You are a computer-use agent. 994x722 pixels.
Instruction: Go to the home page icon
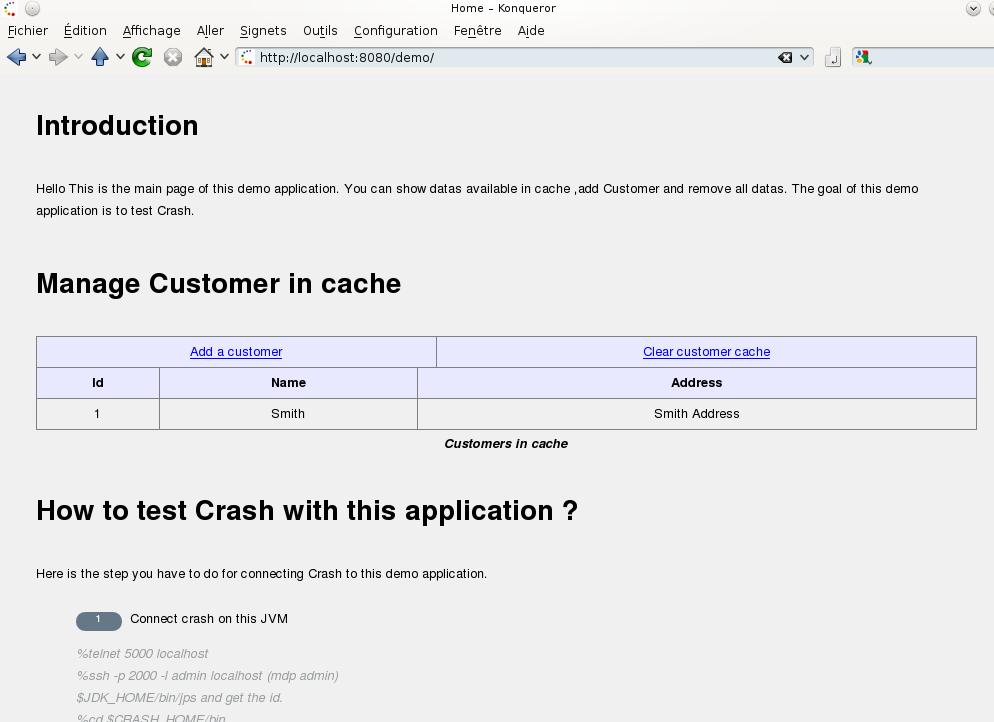pos(203,57)
